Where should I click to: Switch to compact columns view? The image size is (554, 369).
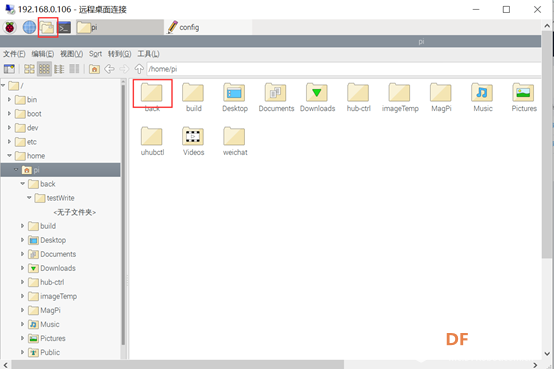[74, 69]
